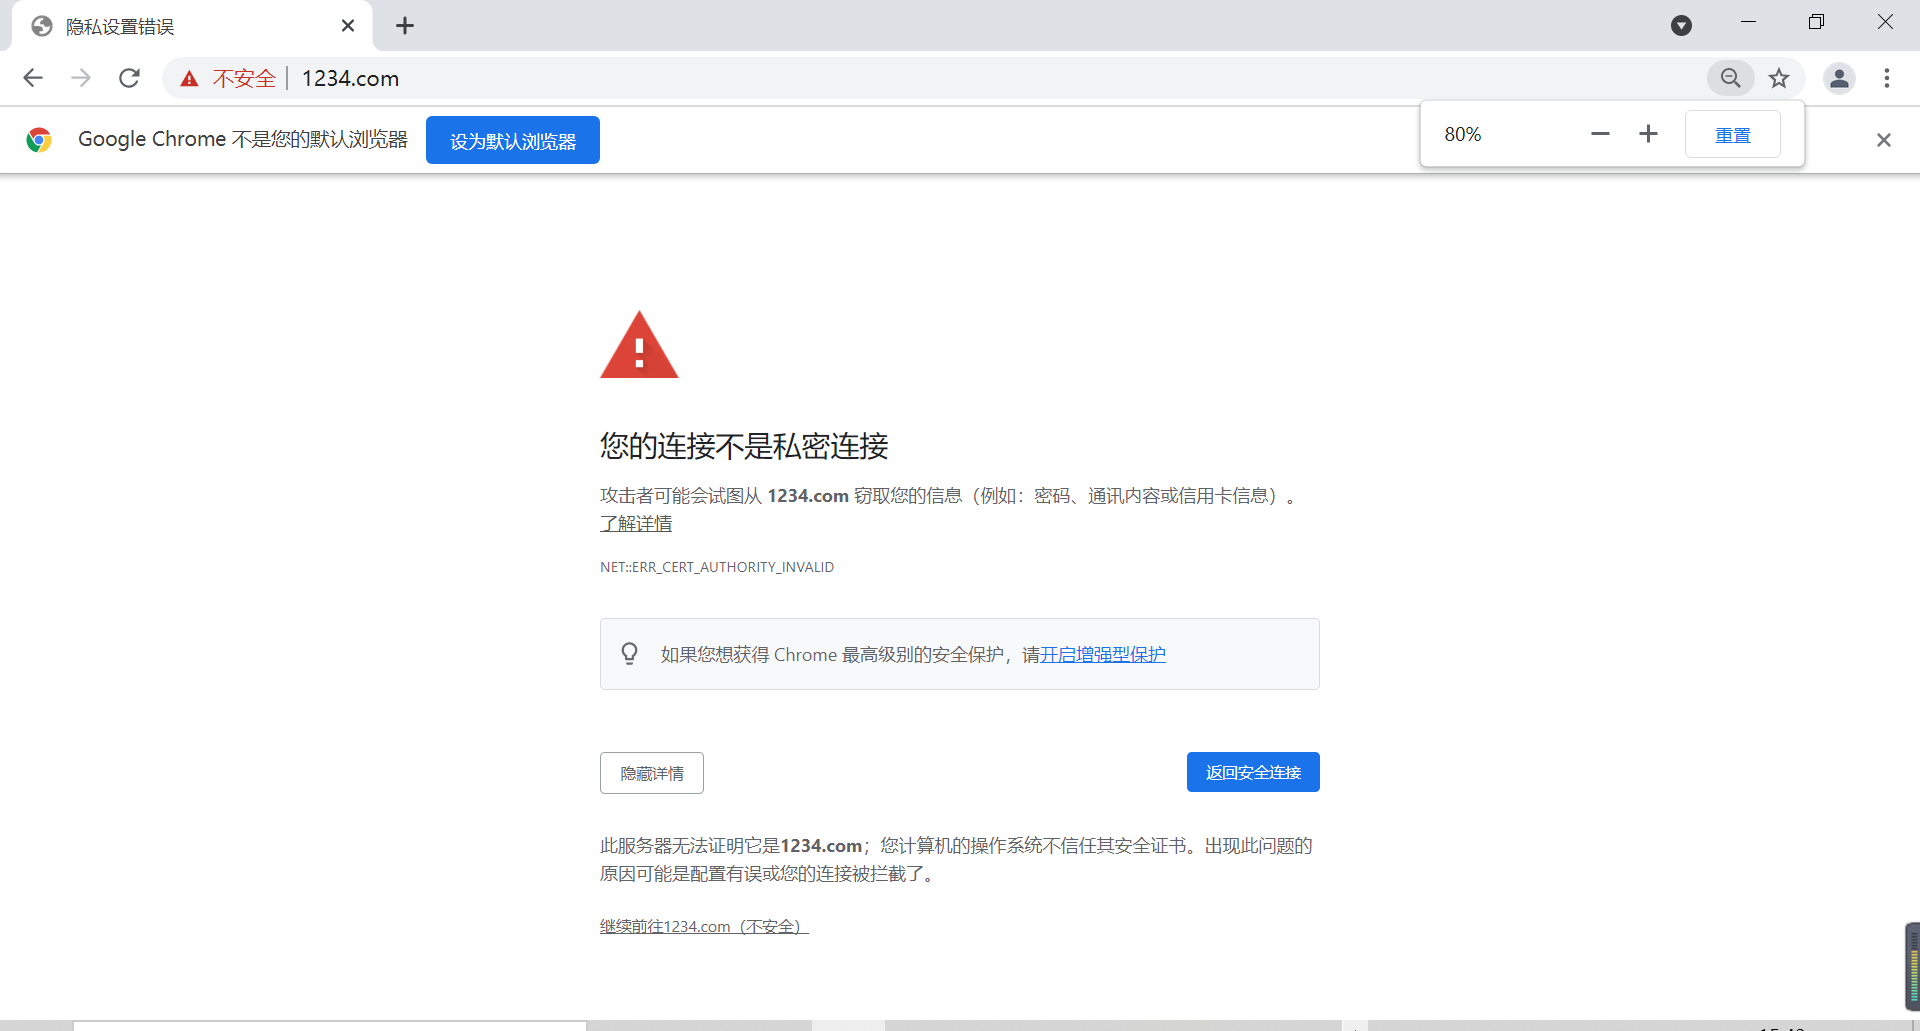Click the zoom magnifier icon in address bar
Screen dimensions: 1920x1031
[1731, 78]
